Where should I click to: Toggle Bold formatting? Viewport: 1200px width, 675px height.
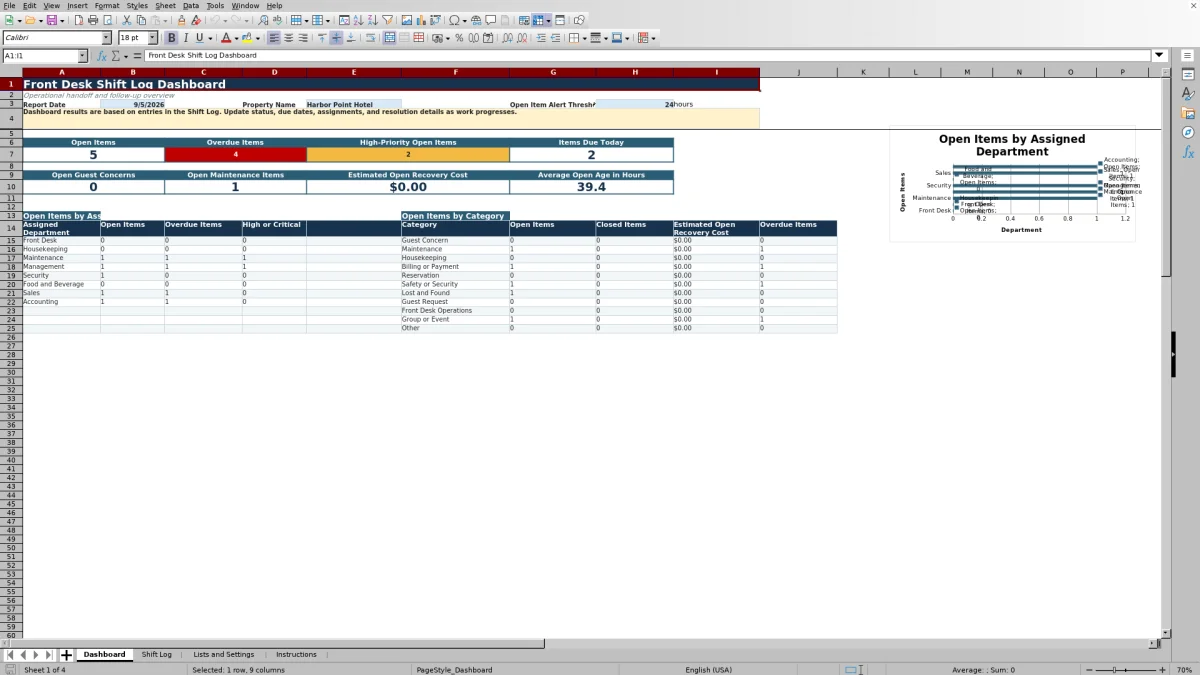171,38
